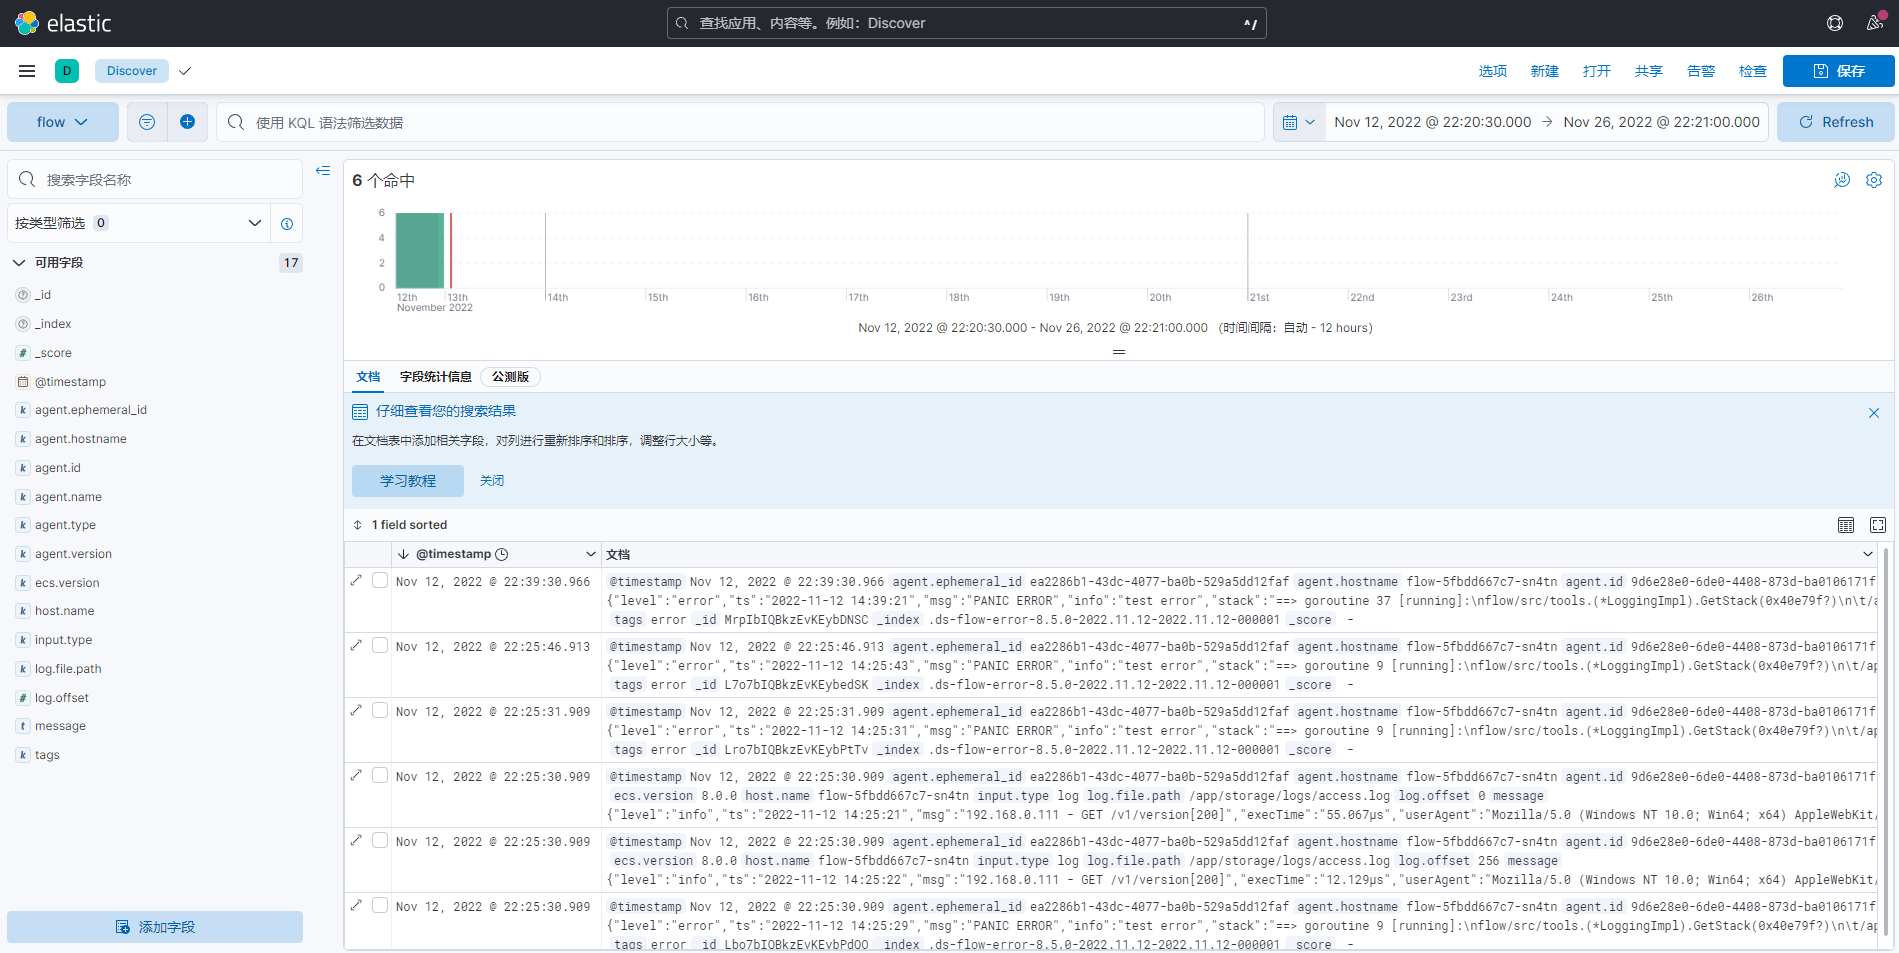This screenshot has width=1899, height=953.
Task: Select the 22:39:30.966 row checkbox
Action: pos(380,580)
